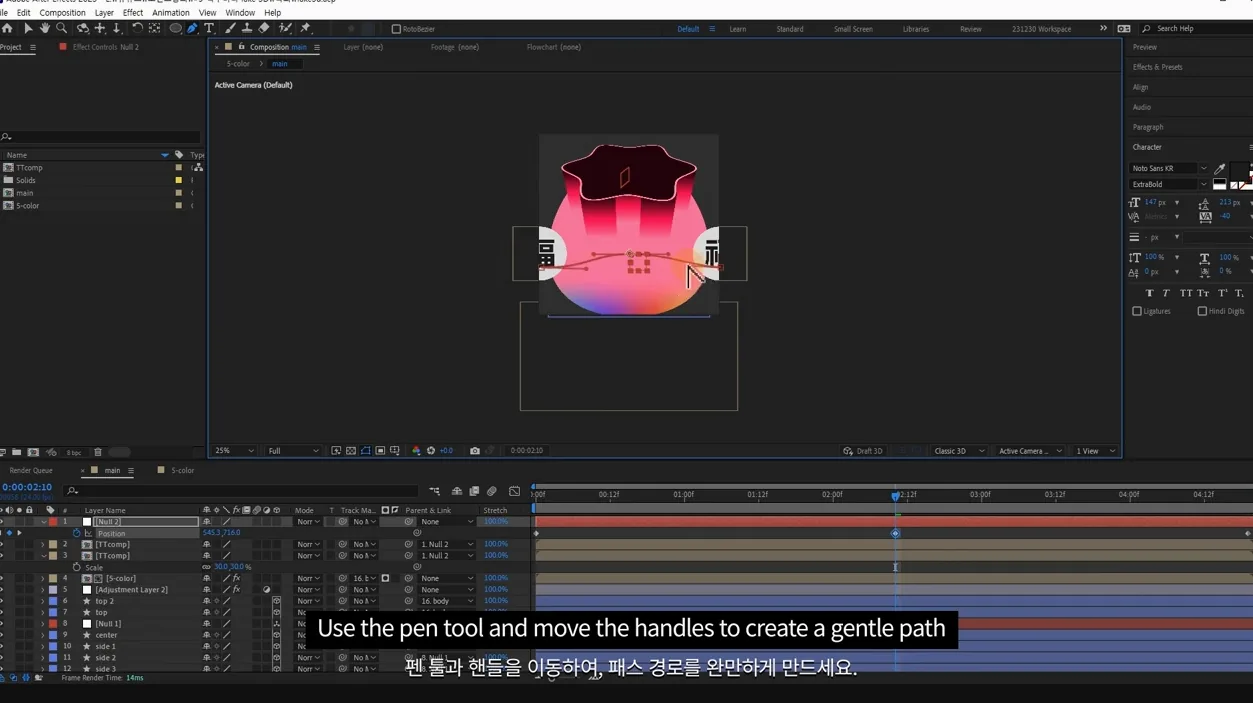1253x703 pixels.
Task: Enable the RotoBezier checkbox
Action: pyautogui.click(x=396, y=29)
